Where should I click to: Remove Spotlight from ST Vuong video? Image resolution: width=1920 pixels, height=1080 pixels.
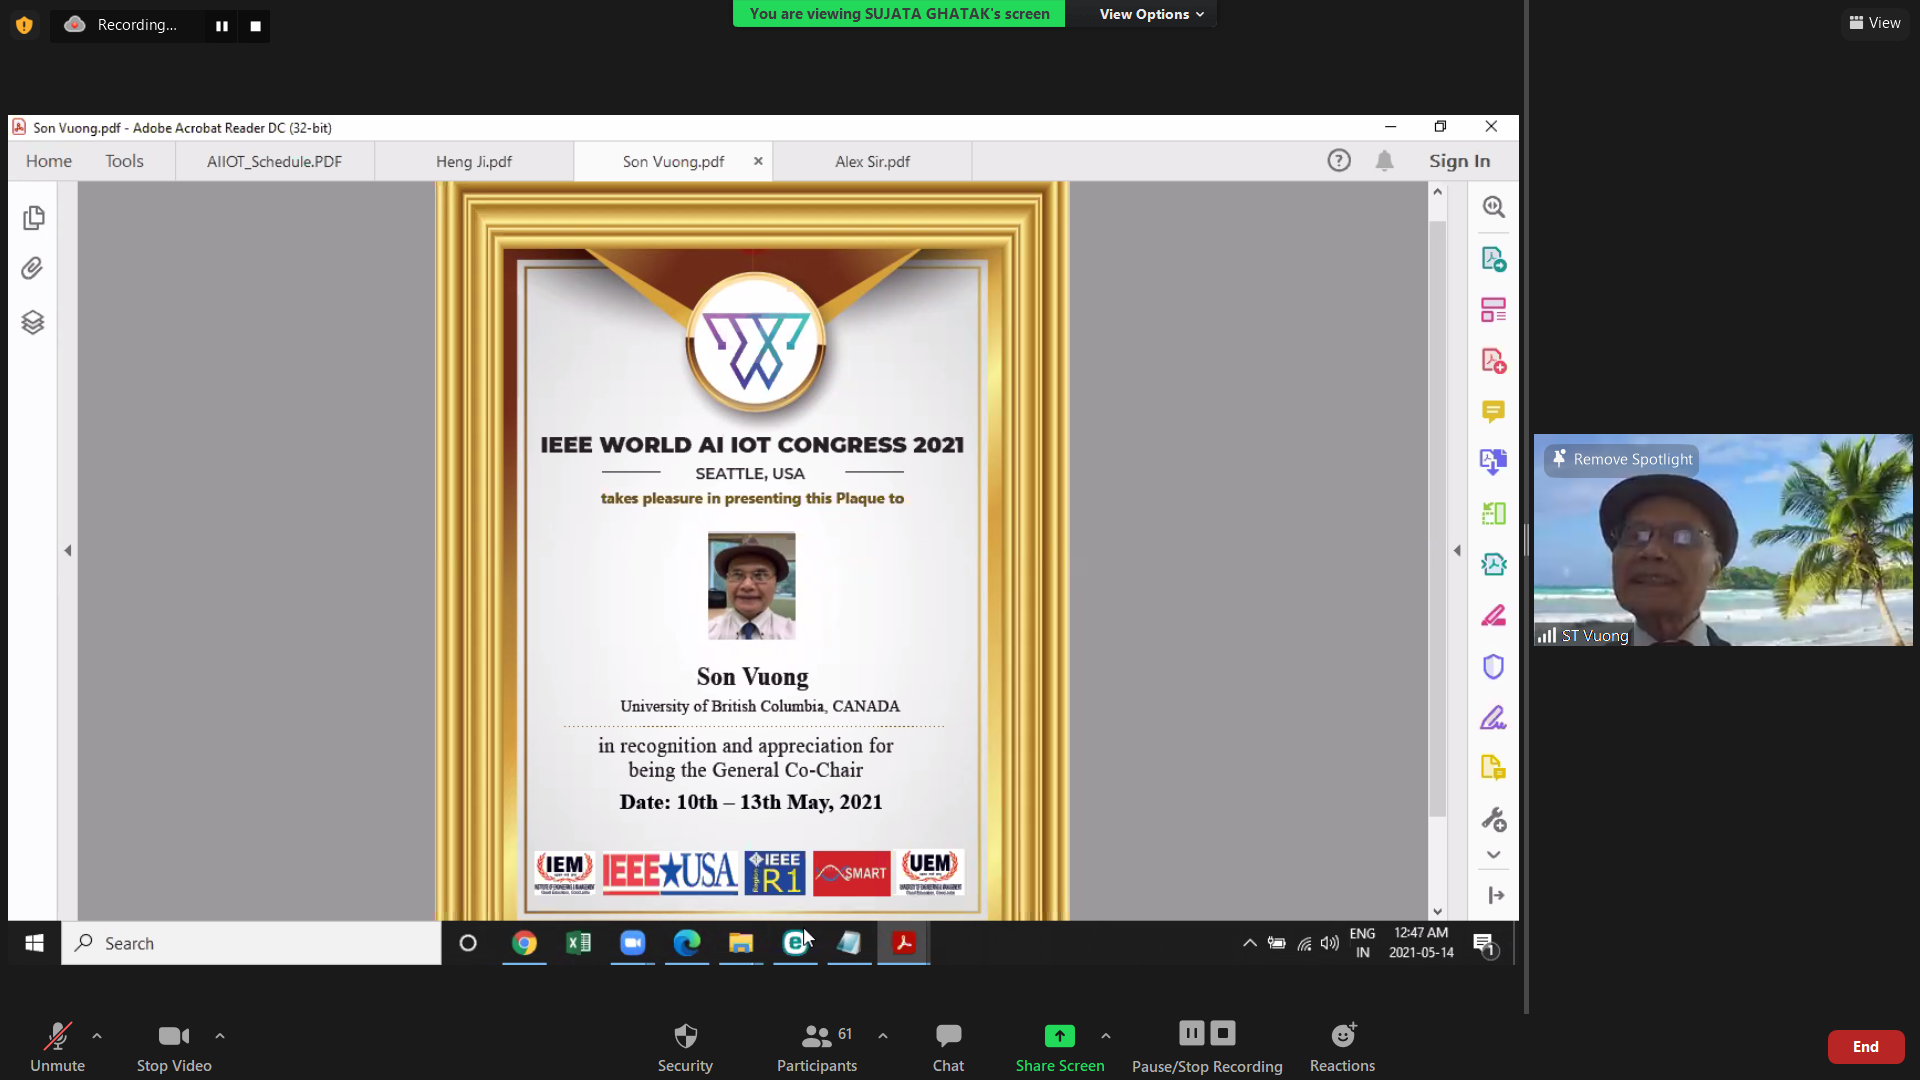click(1622, 459)
